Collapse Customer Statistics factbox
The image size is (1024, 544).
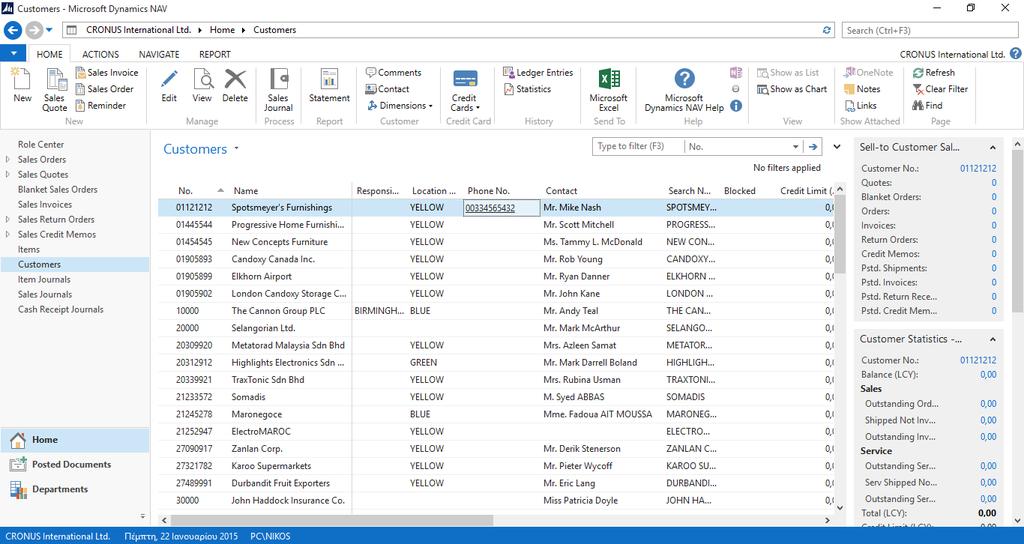(x=992, y=340)
